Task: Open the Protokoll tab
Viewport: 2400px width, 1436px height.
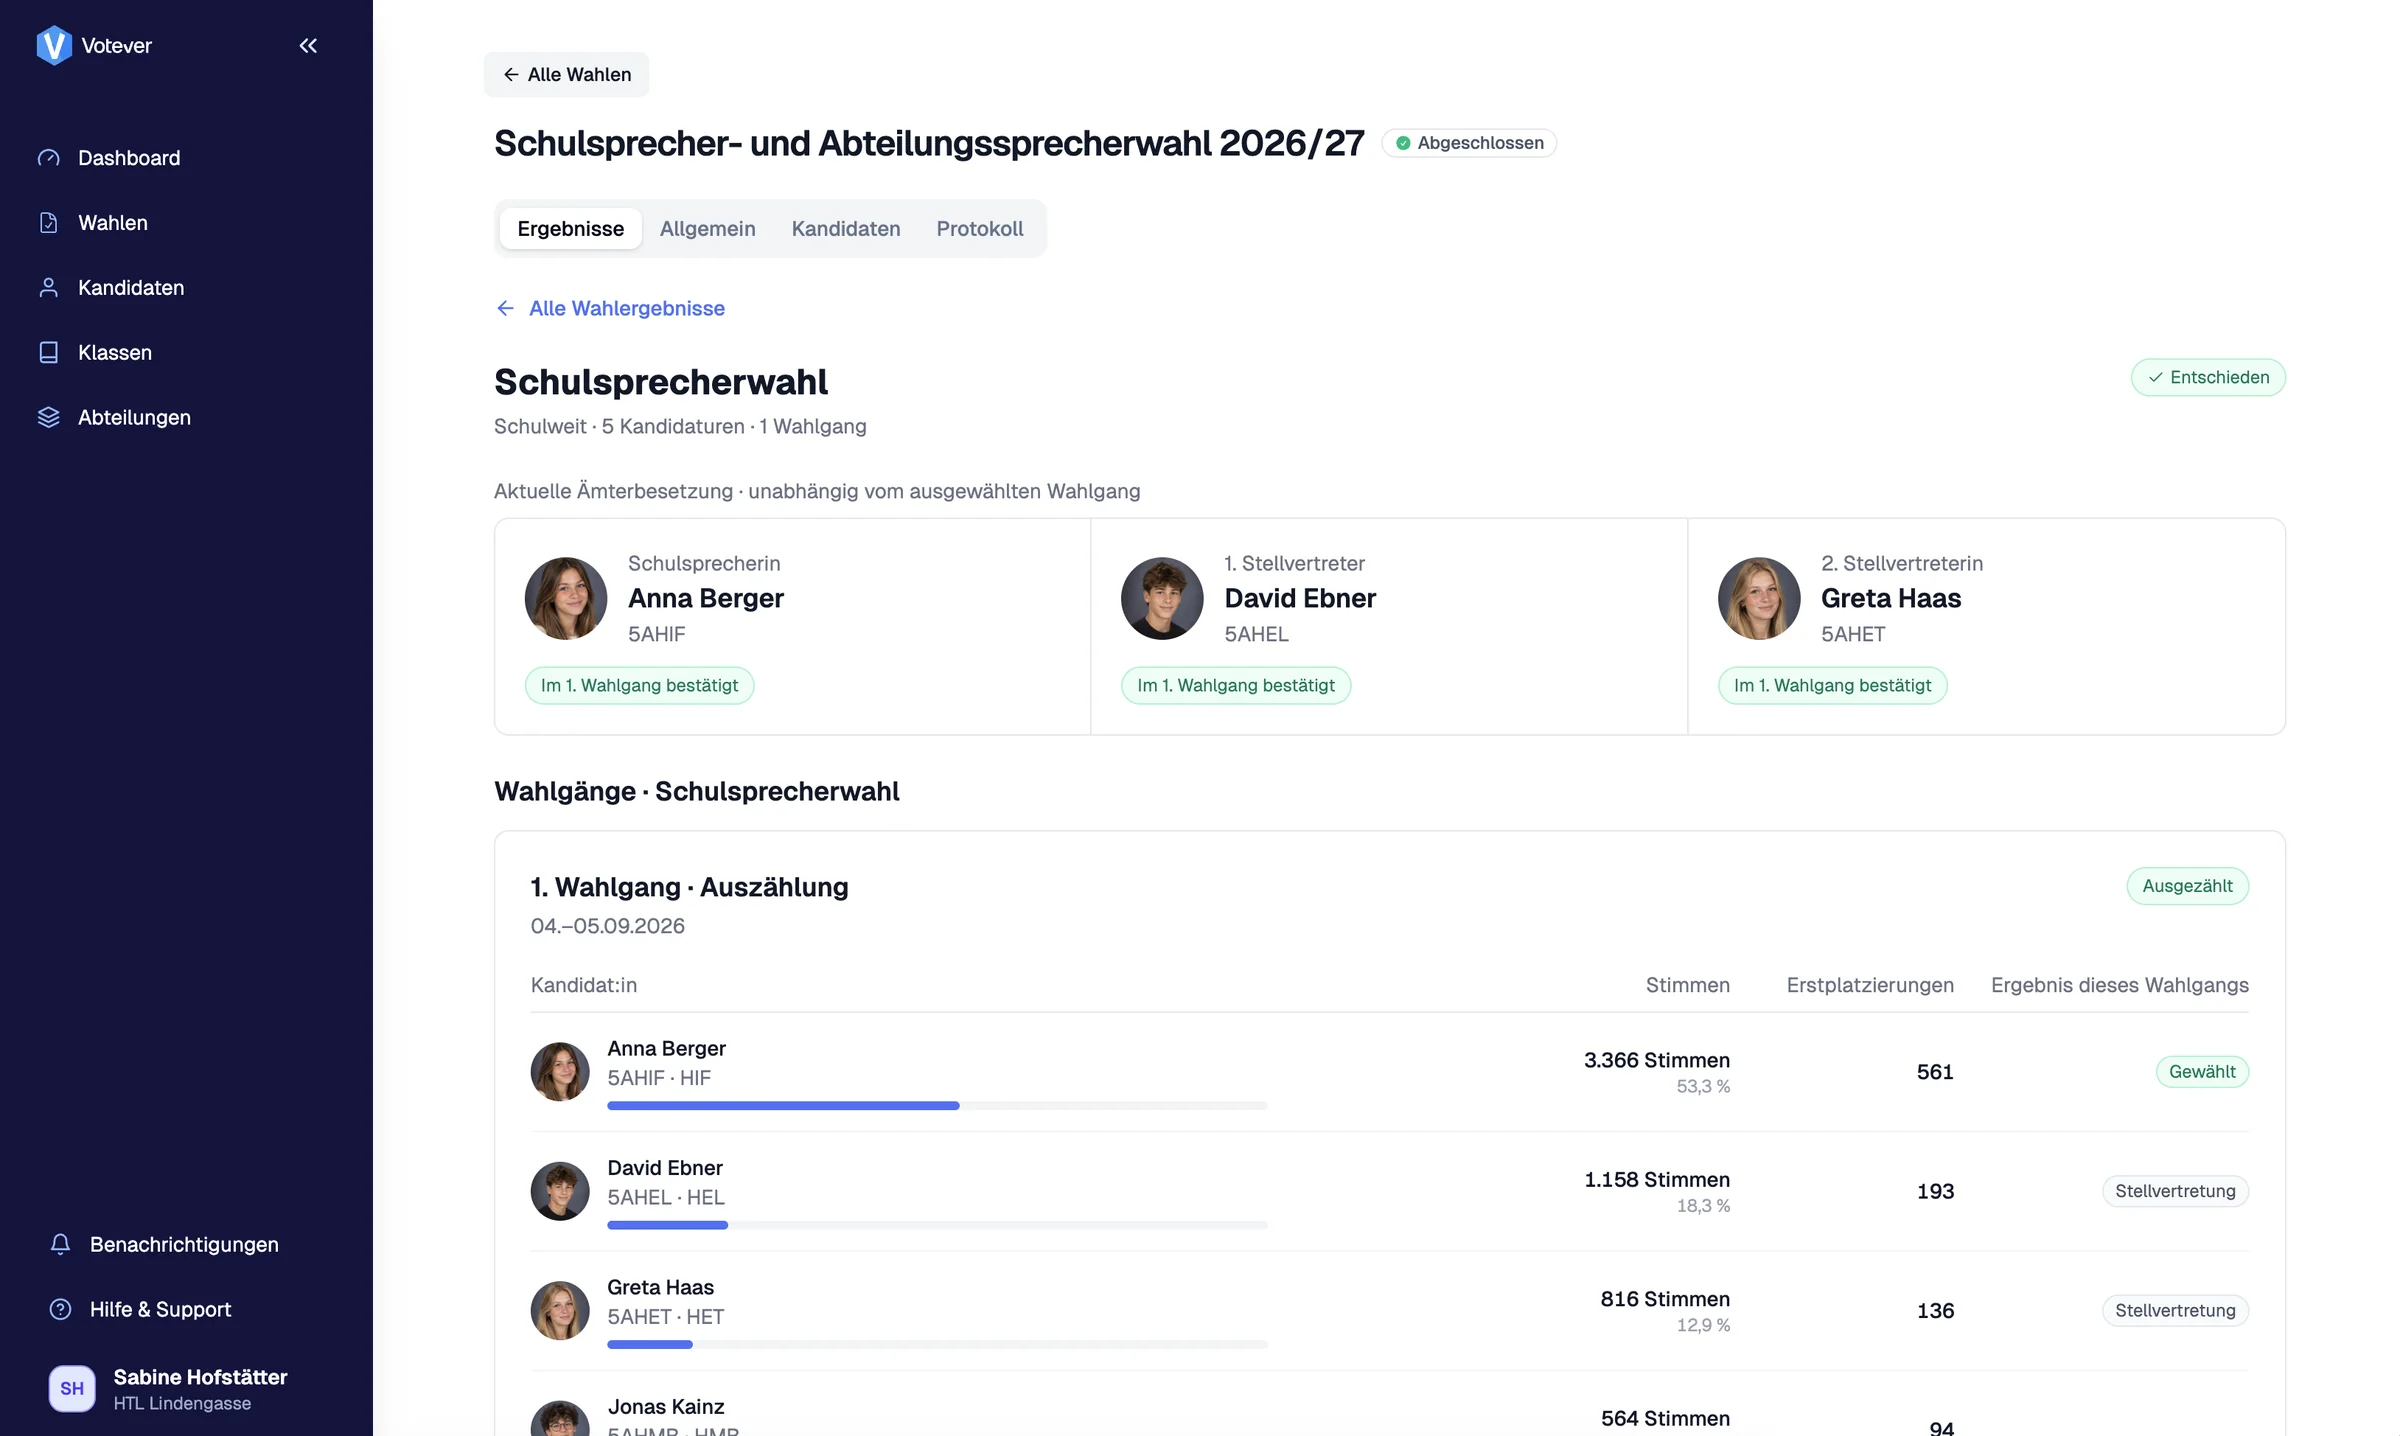Action: point(980,229)
